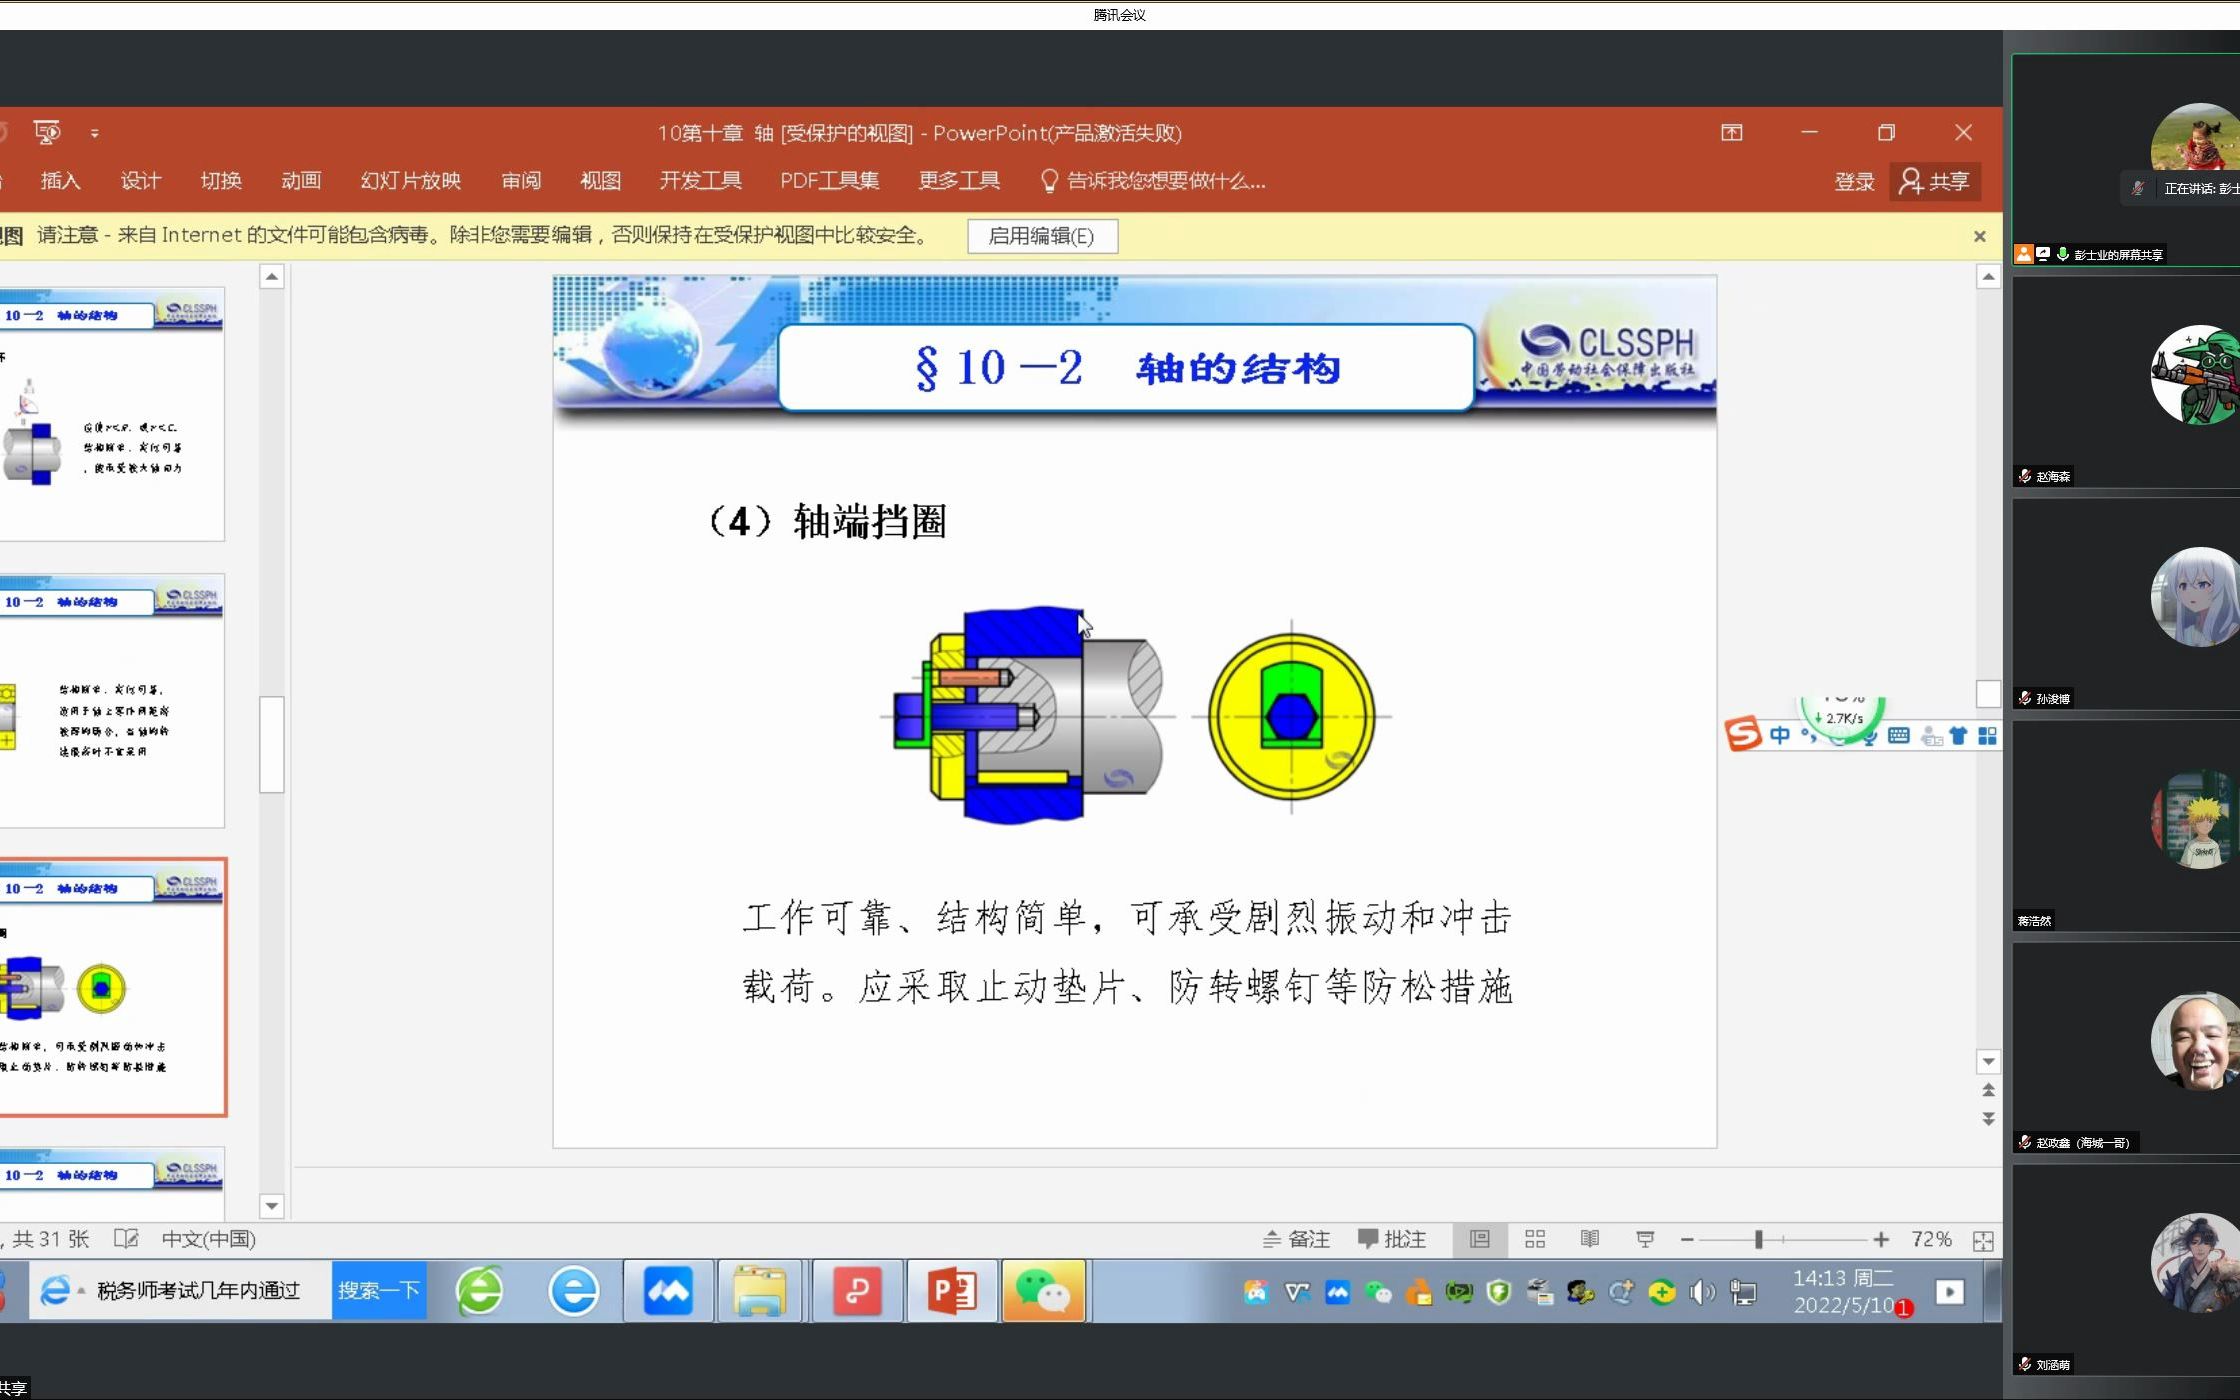Image resolution: width=2240 pixels, height=1400 pixels.
Task: Open the 动画 ribbon tab
Action: (301, 181)
